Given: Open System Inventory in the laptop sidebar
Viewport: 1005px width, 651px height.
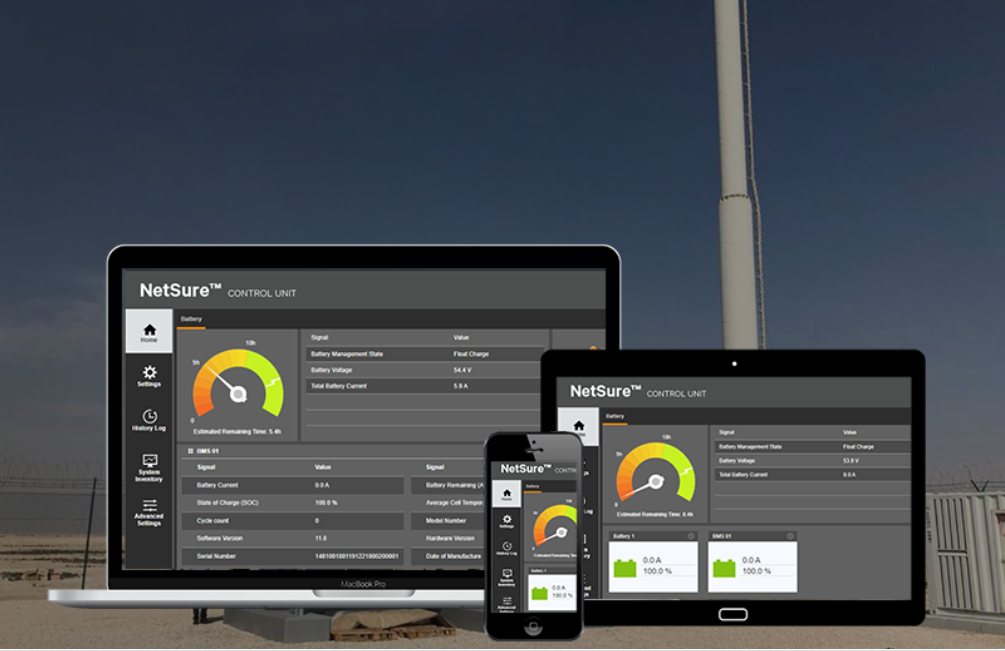Looking at the screenshot, I should coord(149,468).
